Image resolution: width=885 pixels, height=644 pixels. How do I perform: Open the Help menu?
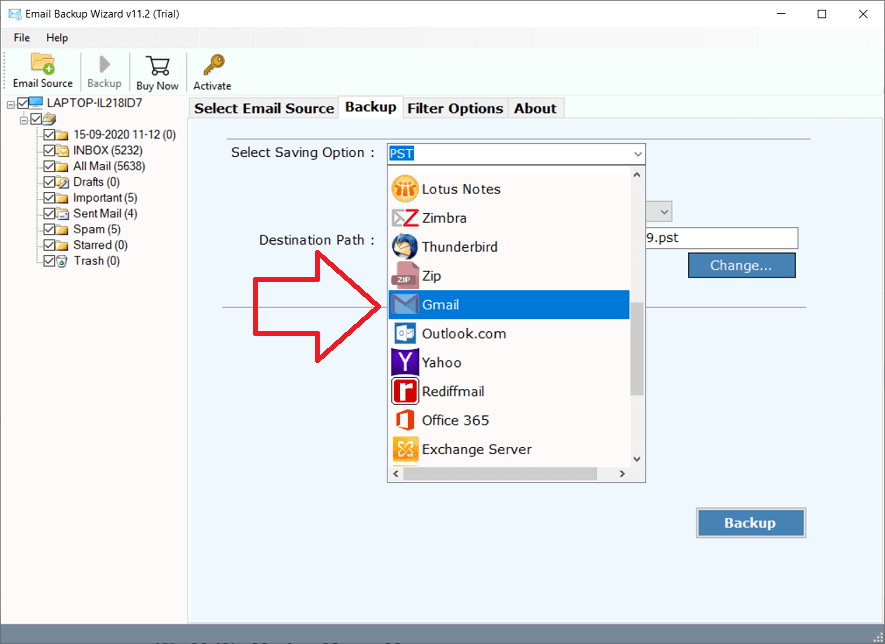tap(57, 38)
